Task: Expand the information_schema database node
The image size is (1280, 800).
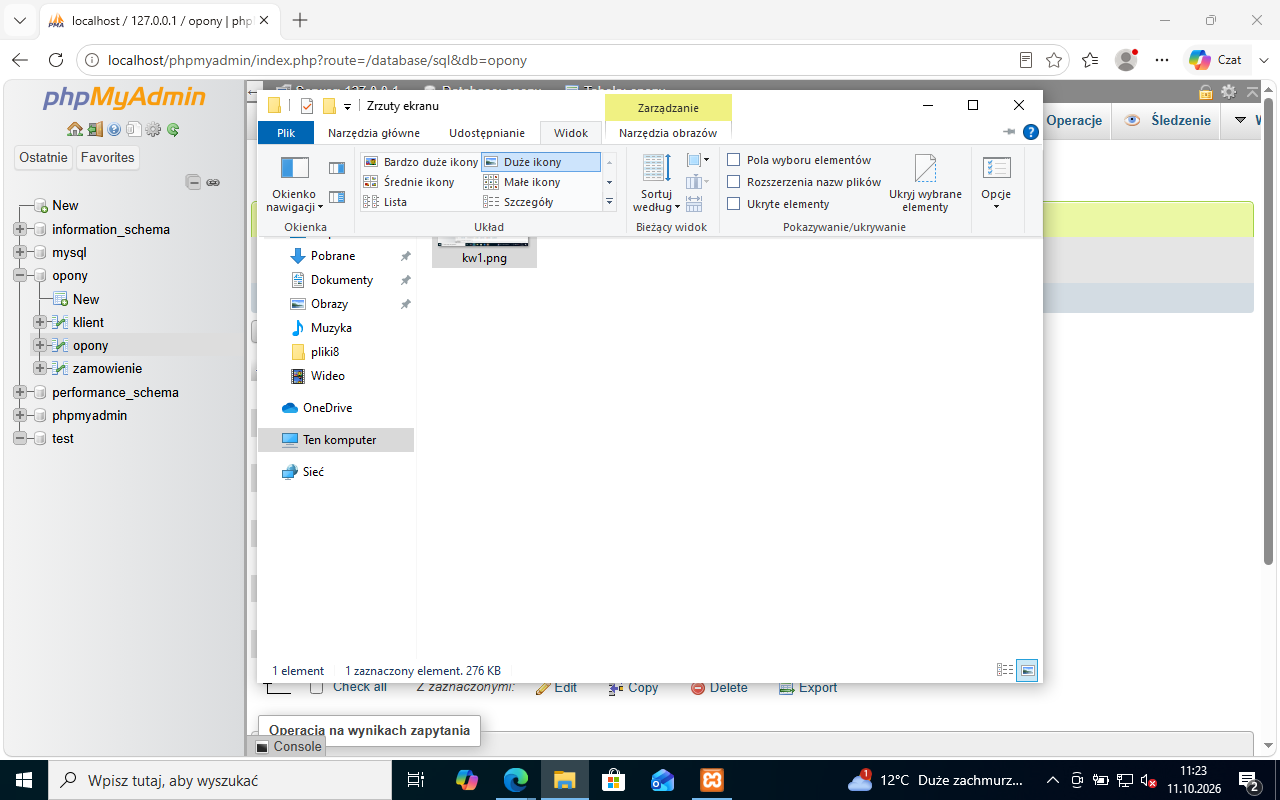Action: coord(20,229)
